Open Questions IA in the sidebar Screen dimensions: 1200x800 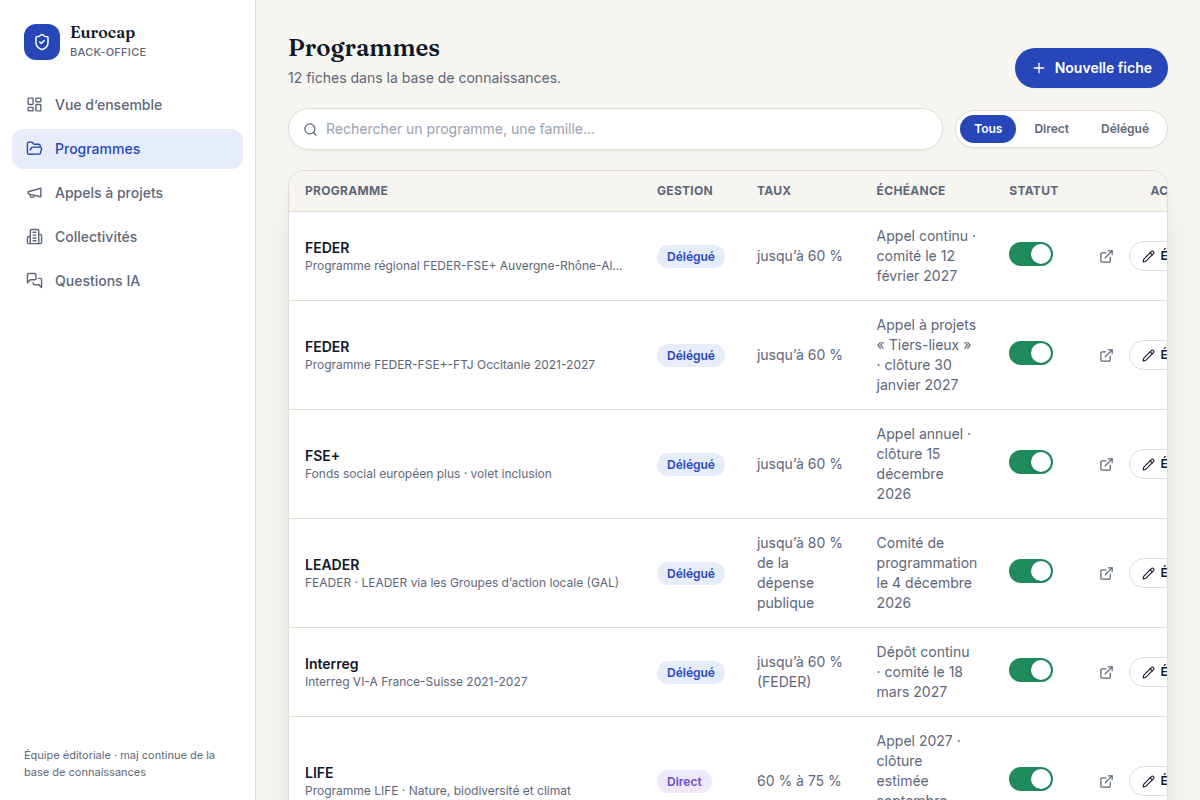(127, 281)
